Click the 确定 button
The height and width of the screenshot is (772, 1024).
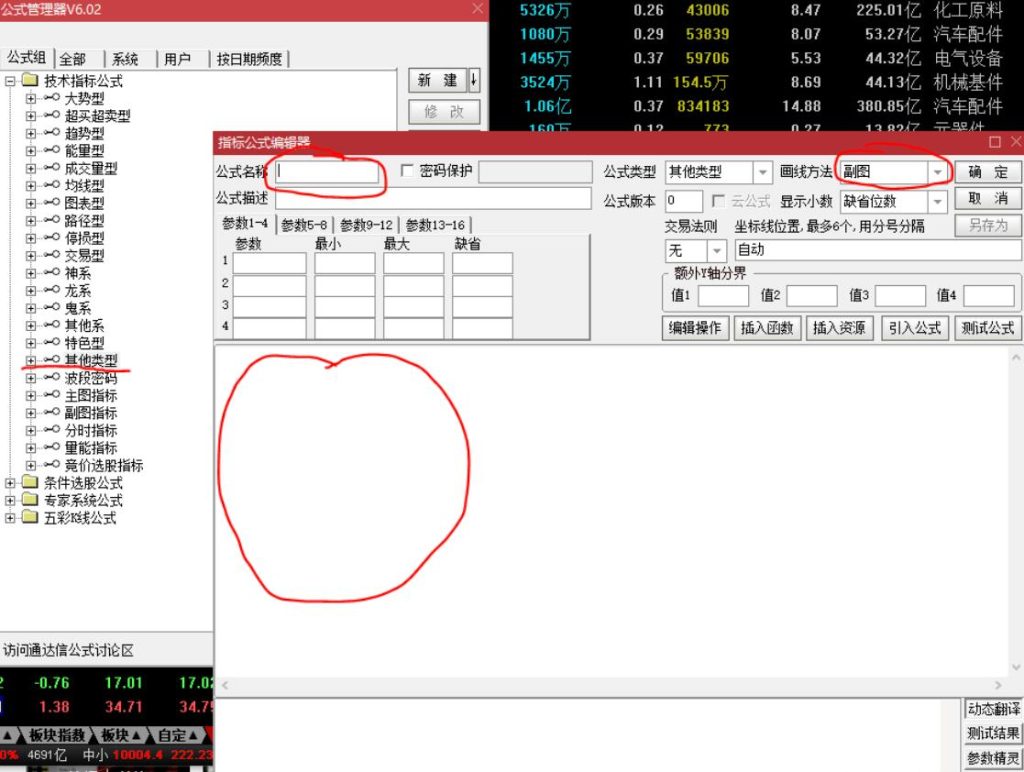[x=987, y=172]
